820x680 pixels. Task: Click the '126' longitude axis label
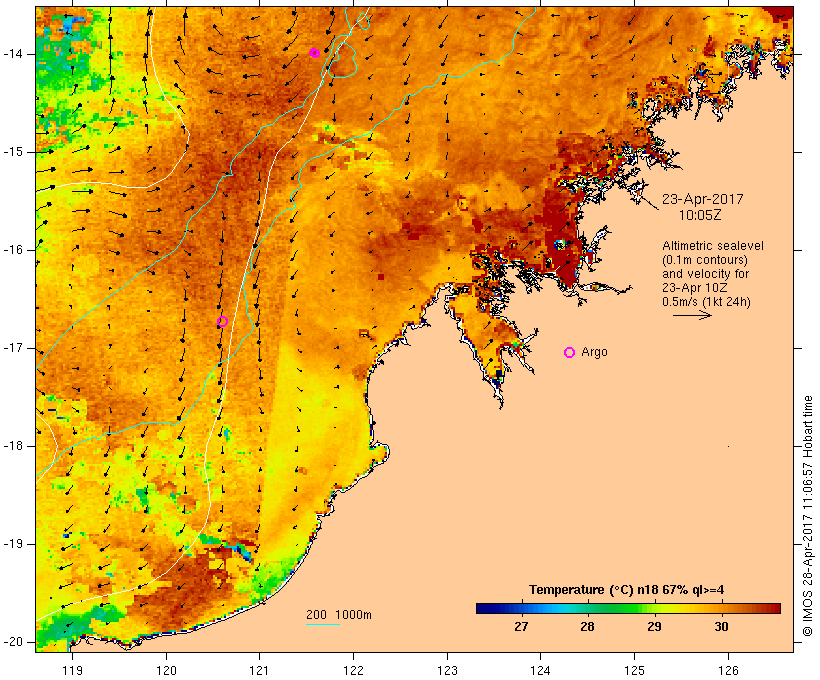[x=728, y=670]
